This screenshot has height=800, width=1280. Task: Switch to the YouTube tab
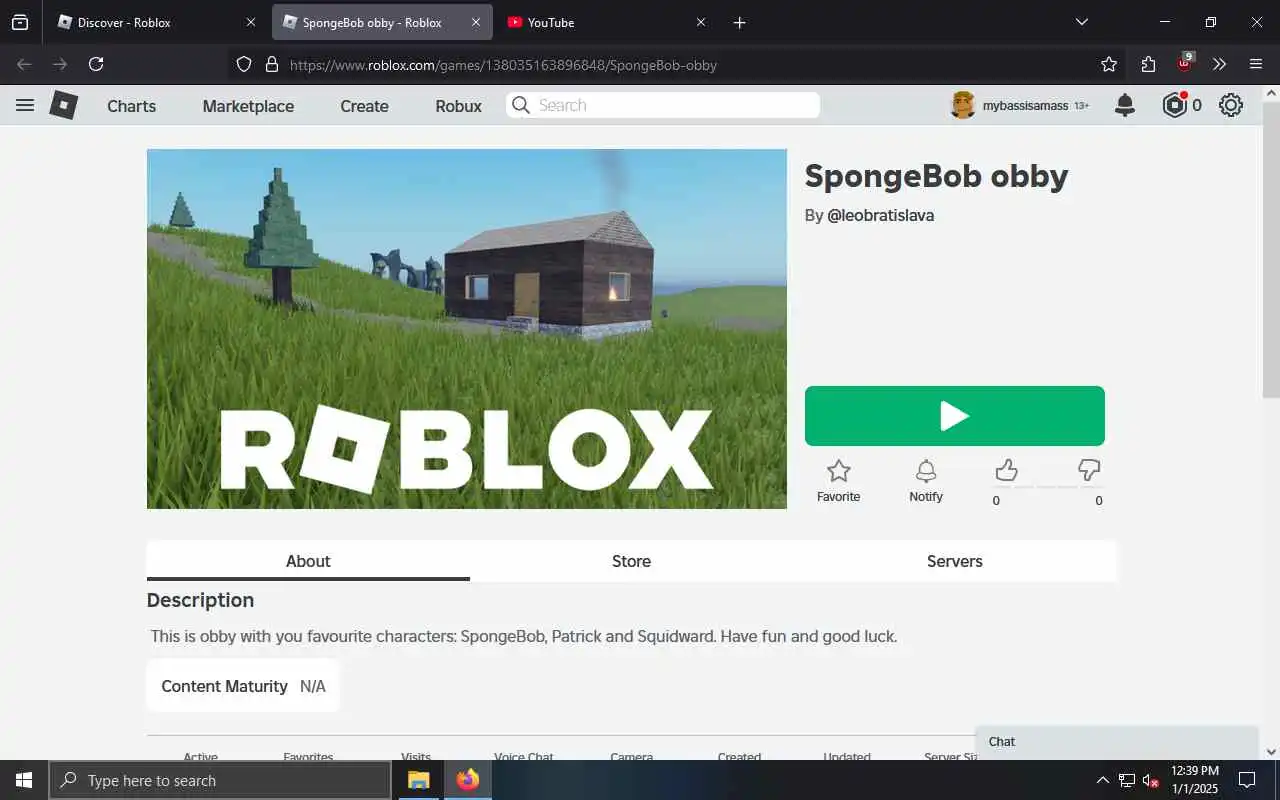[x=607, y=22]
